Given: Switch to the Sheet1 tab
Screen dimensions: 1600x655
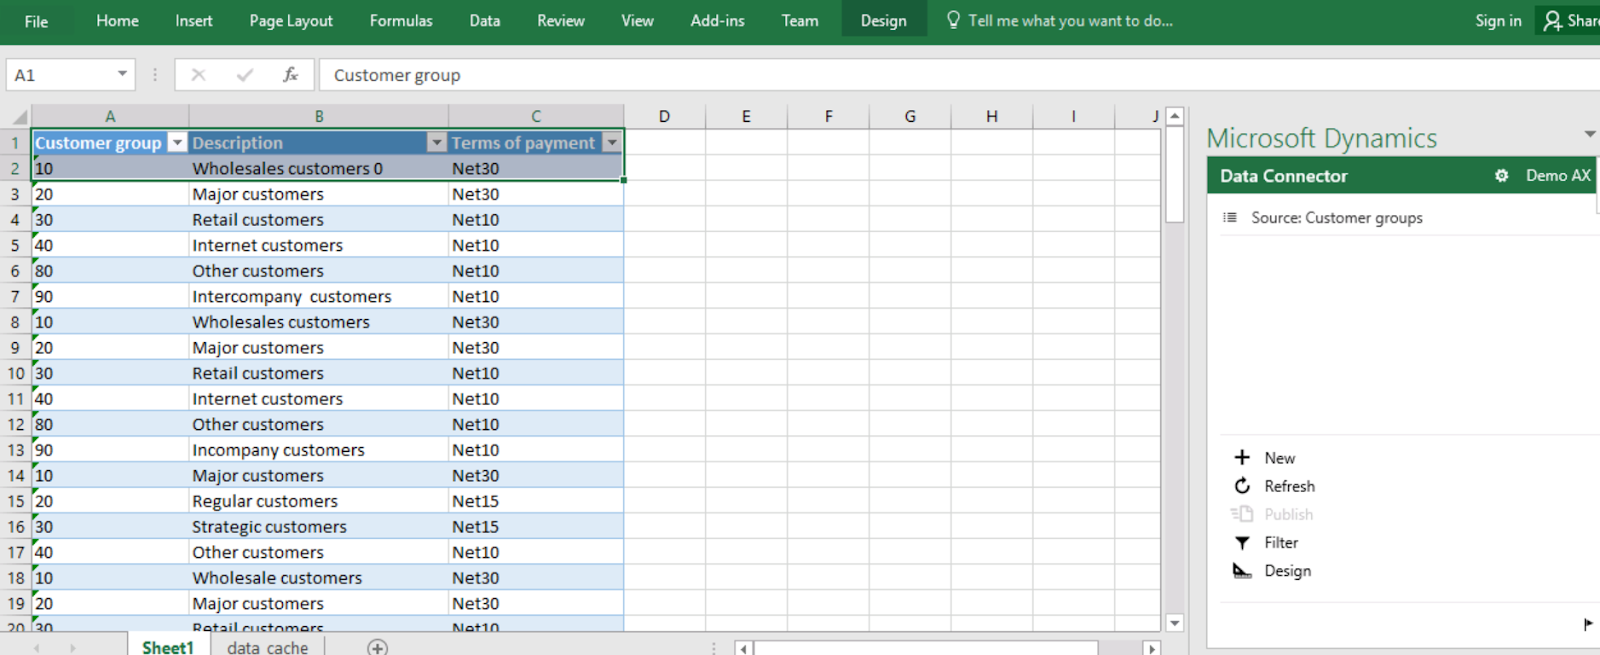Looking at the screenshot, I should [168, 647].
